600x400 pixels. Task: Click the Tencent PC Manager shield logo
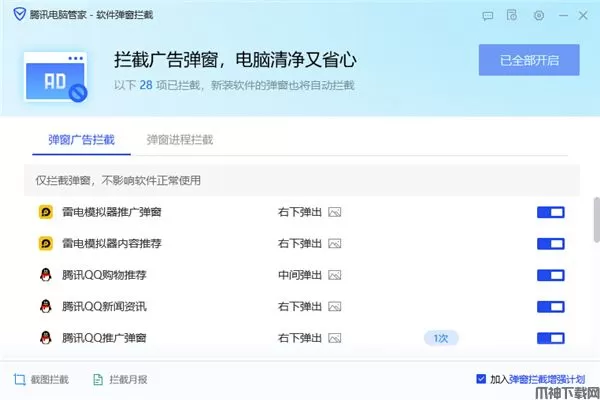[19, 15]
